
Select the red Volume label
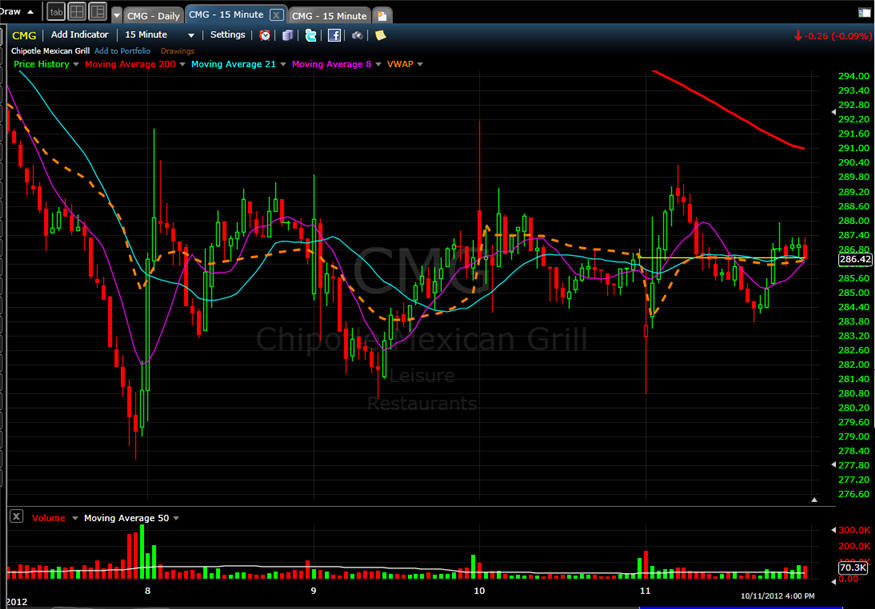click(49, 518)
